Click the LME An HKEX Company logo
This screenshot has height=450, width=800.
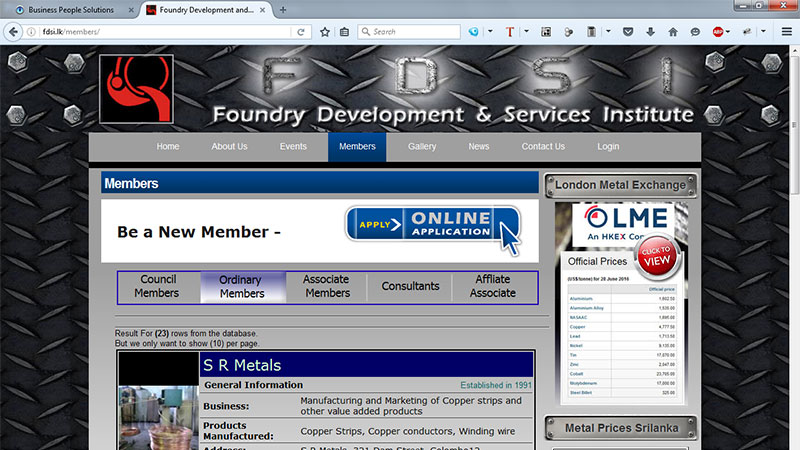624,224
